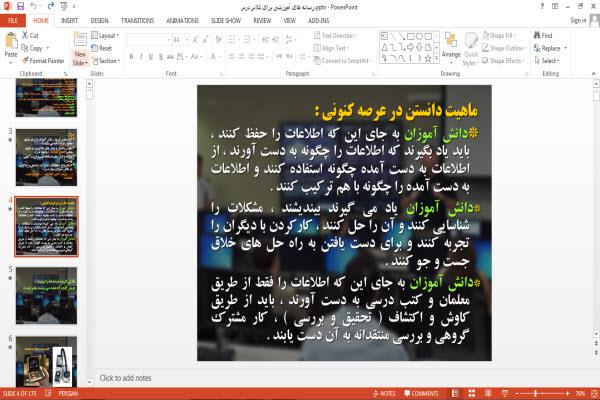Click the Copy command
The height and width of the screenshot is (400, 600).
click(32, 48)
